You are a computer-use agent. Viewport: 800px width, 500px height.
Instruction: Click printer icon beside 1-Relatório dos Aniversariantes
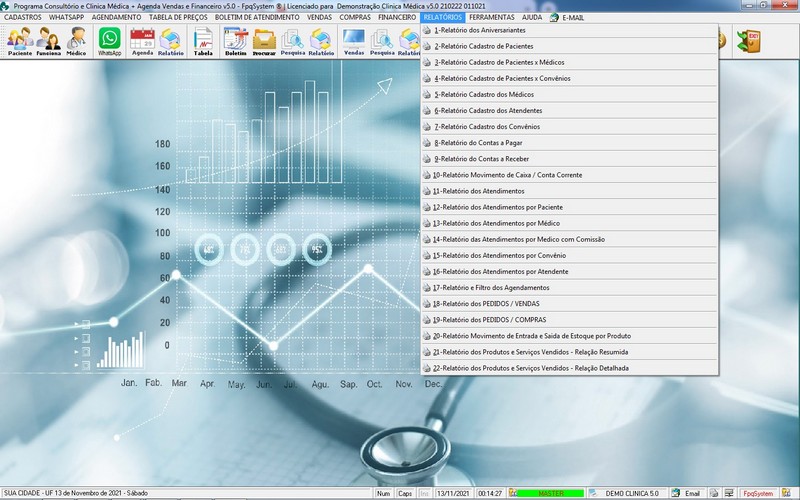pyautogui.click(x=427, y=30)
